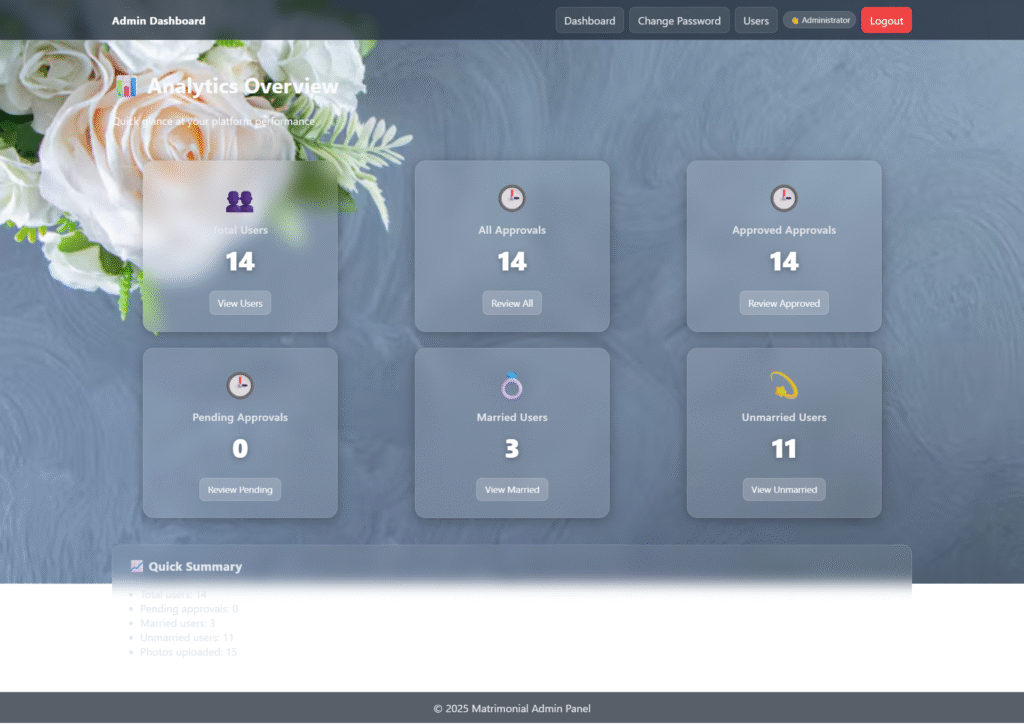
Task: Click the wedding ring icon on Married Users
Action: point(512,385)
